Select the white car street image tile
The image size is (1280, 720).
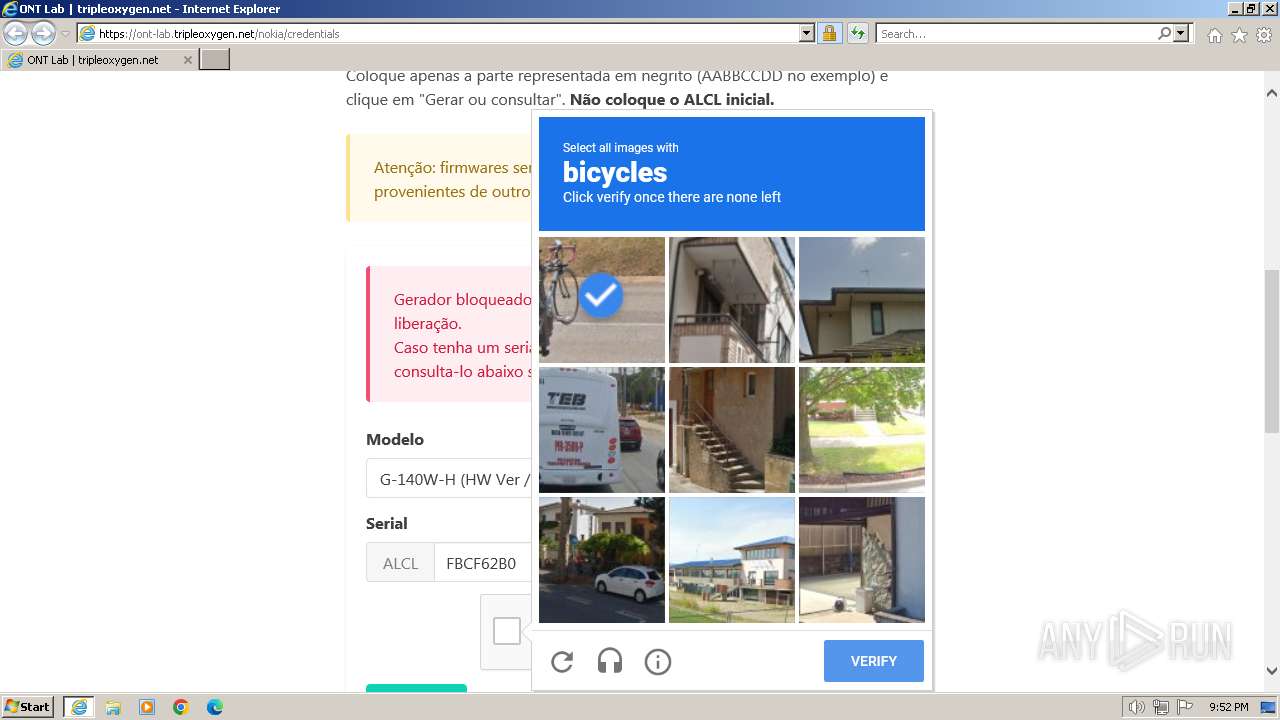[x=602, y=560]
